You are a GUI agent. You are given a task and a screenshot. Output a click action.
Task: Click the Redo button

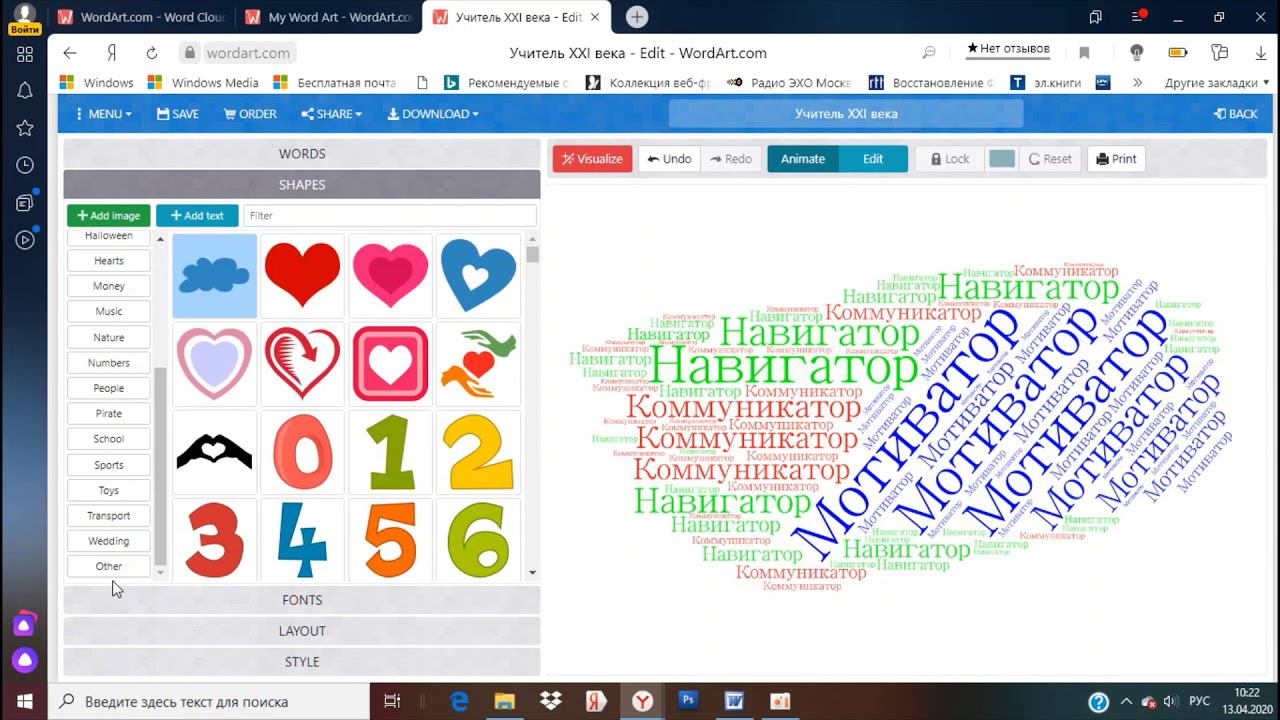(x=731, y=159)
